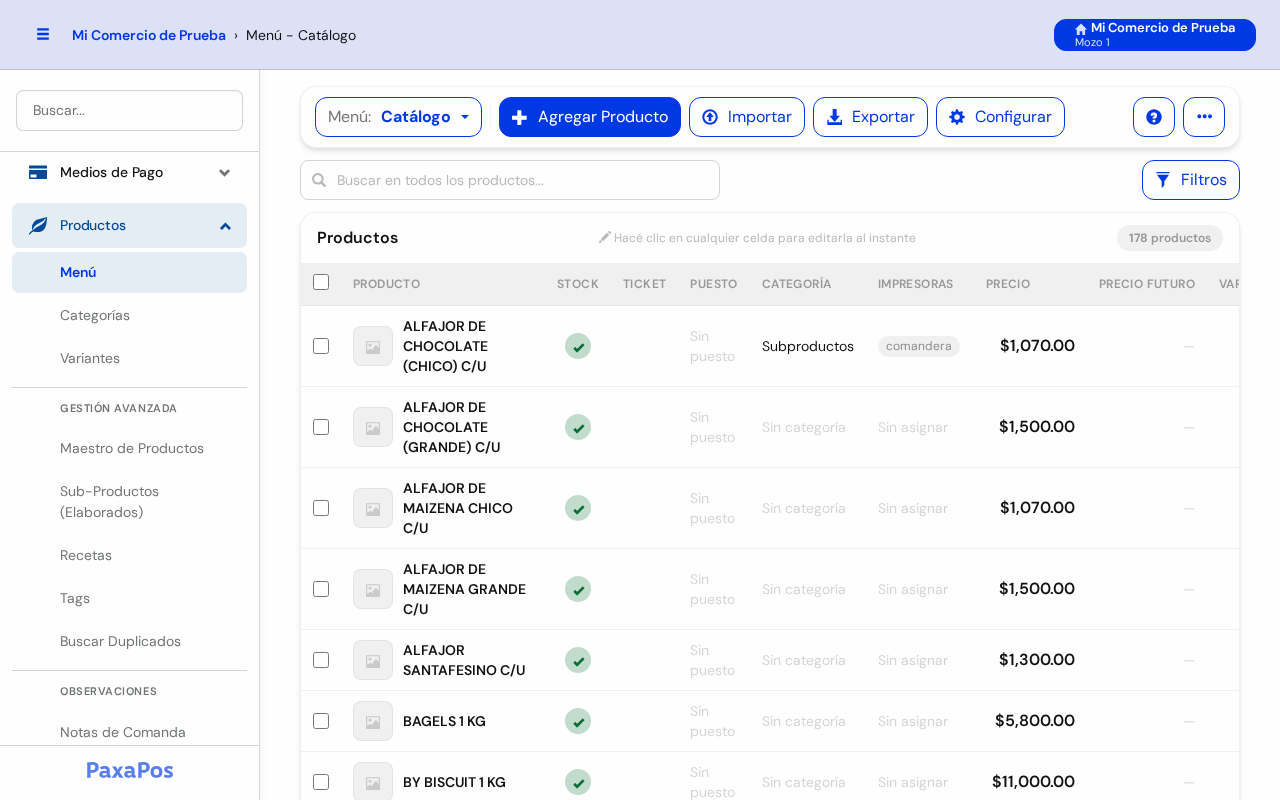Go to Categorías in the sidebar
Screen dimensions: 1280x800
[x=95, y=315]
